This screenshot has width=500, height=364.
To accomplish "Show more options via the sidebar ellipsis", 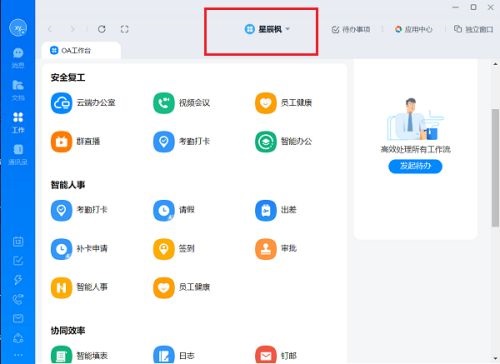I will pyautogui.click(x=18, y=355).
